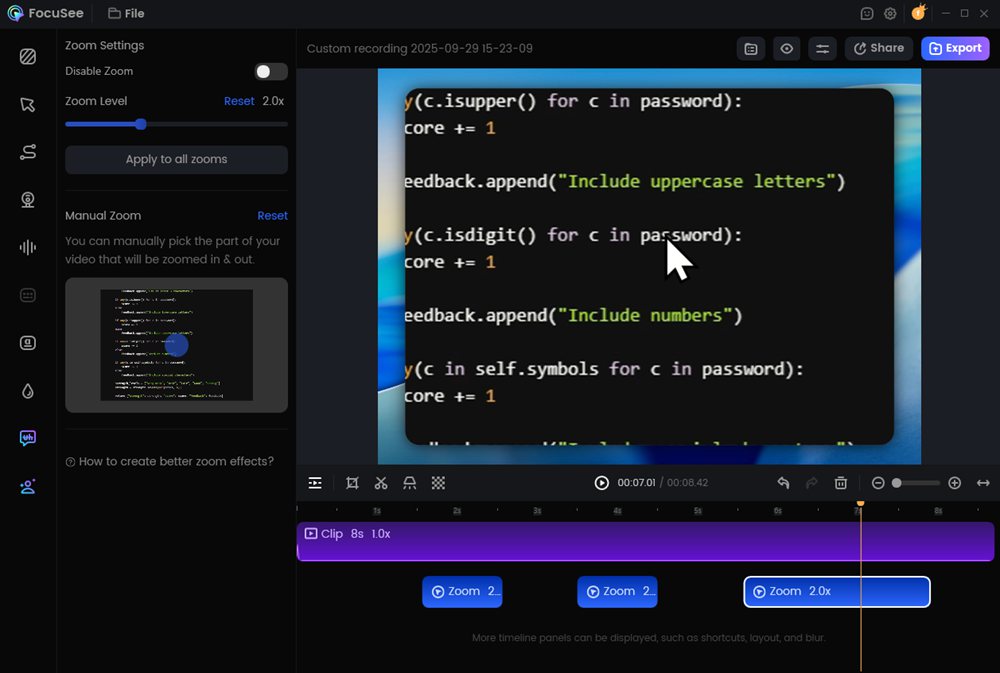Delete selection with the trash icon
Image resolution: width=1000 pixels, height=673 pixels.
pos(841,483)
